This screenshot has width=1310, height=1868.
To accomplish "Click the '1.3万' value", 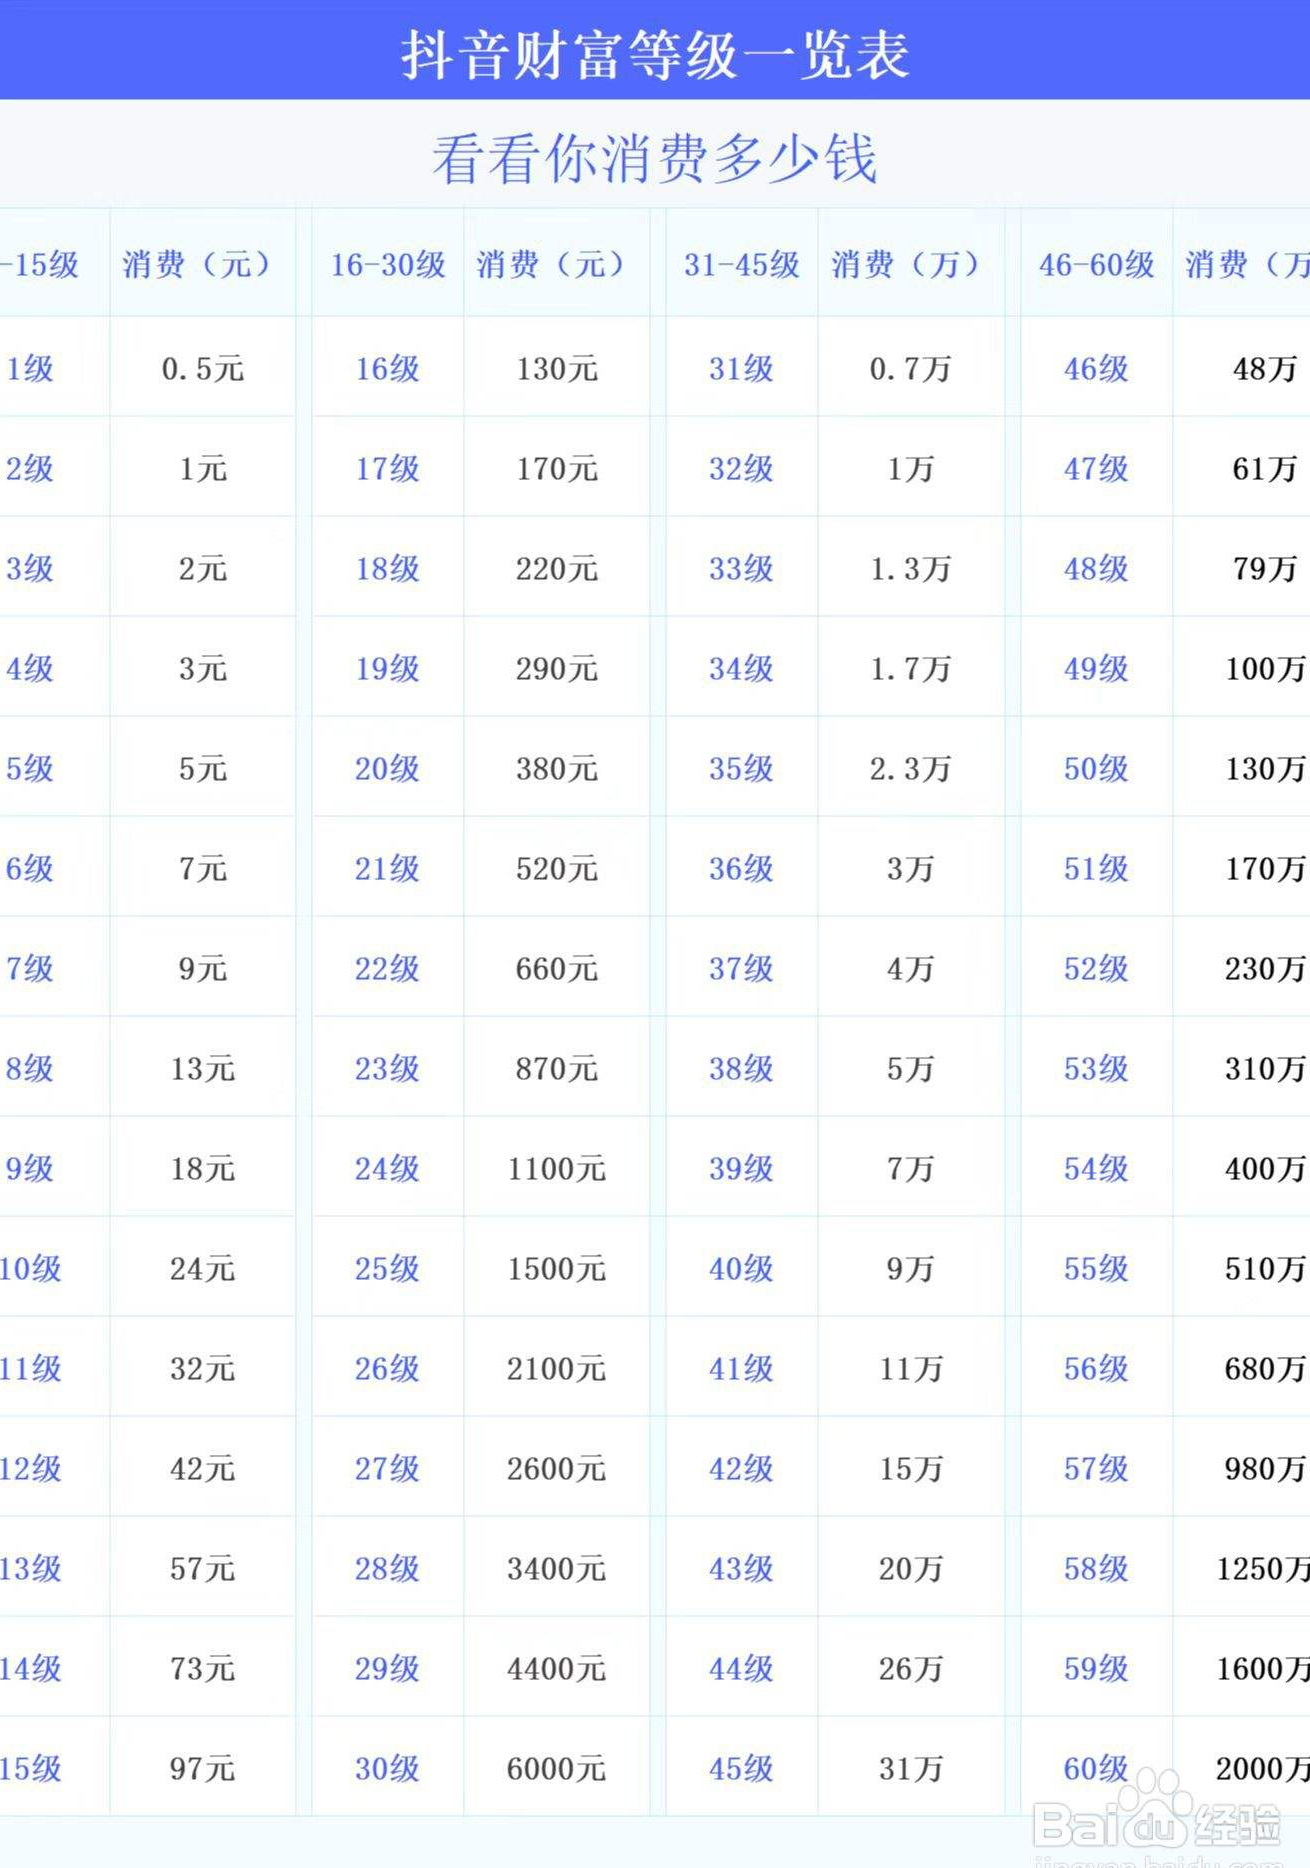I will pyautogui.click(x=910, y=569).
